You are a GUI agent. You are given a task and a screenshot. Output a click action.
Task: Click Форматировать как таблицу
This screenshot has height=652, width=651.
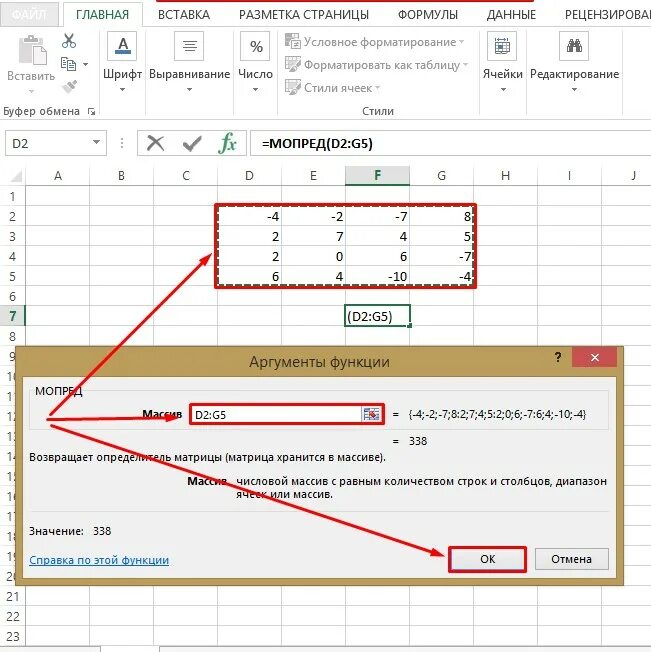tap(376, 65)
